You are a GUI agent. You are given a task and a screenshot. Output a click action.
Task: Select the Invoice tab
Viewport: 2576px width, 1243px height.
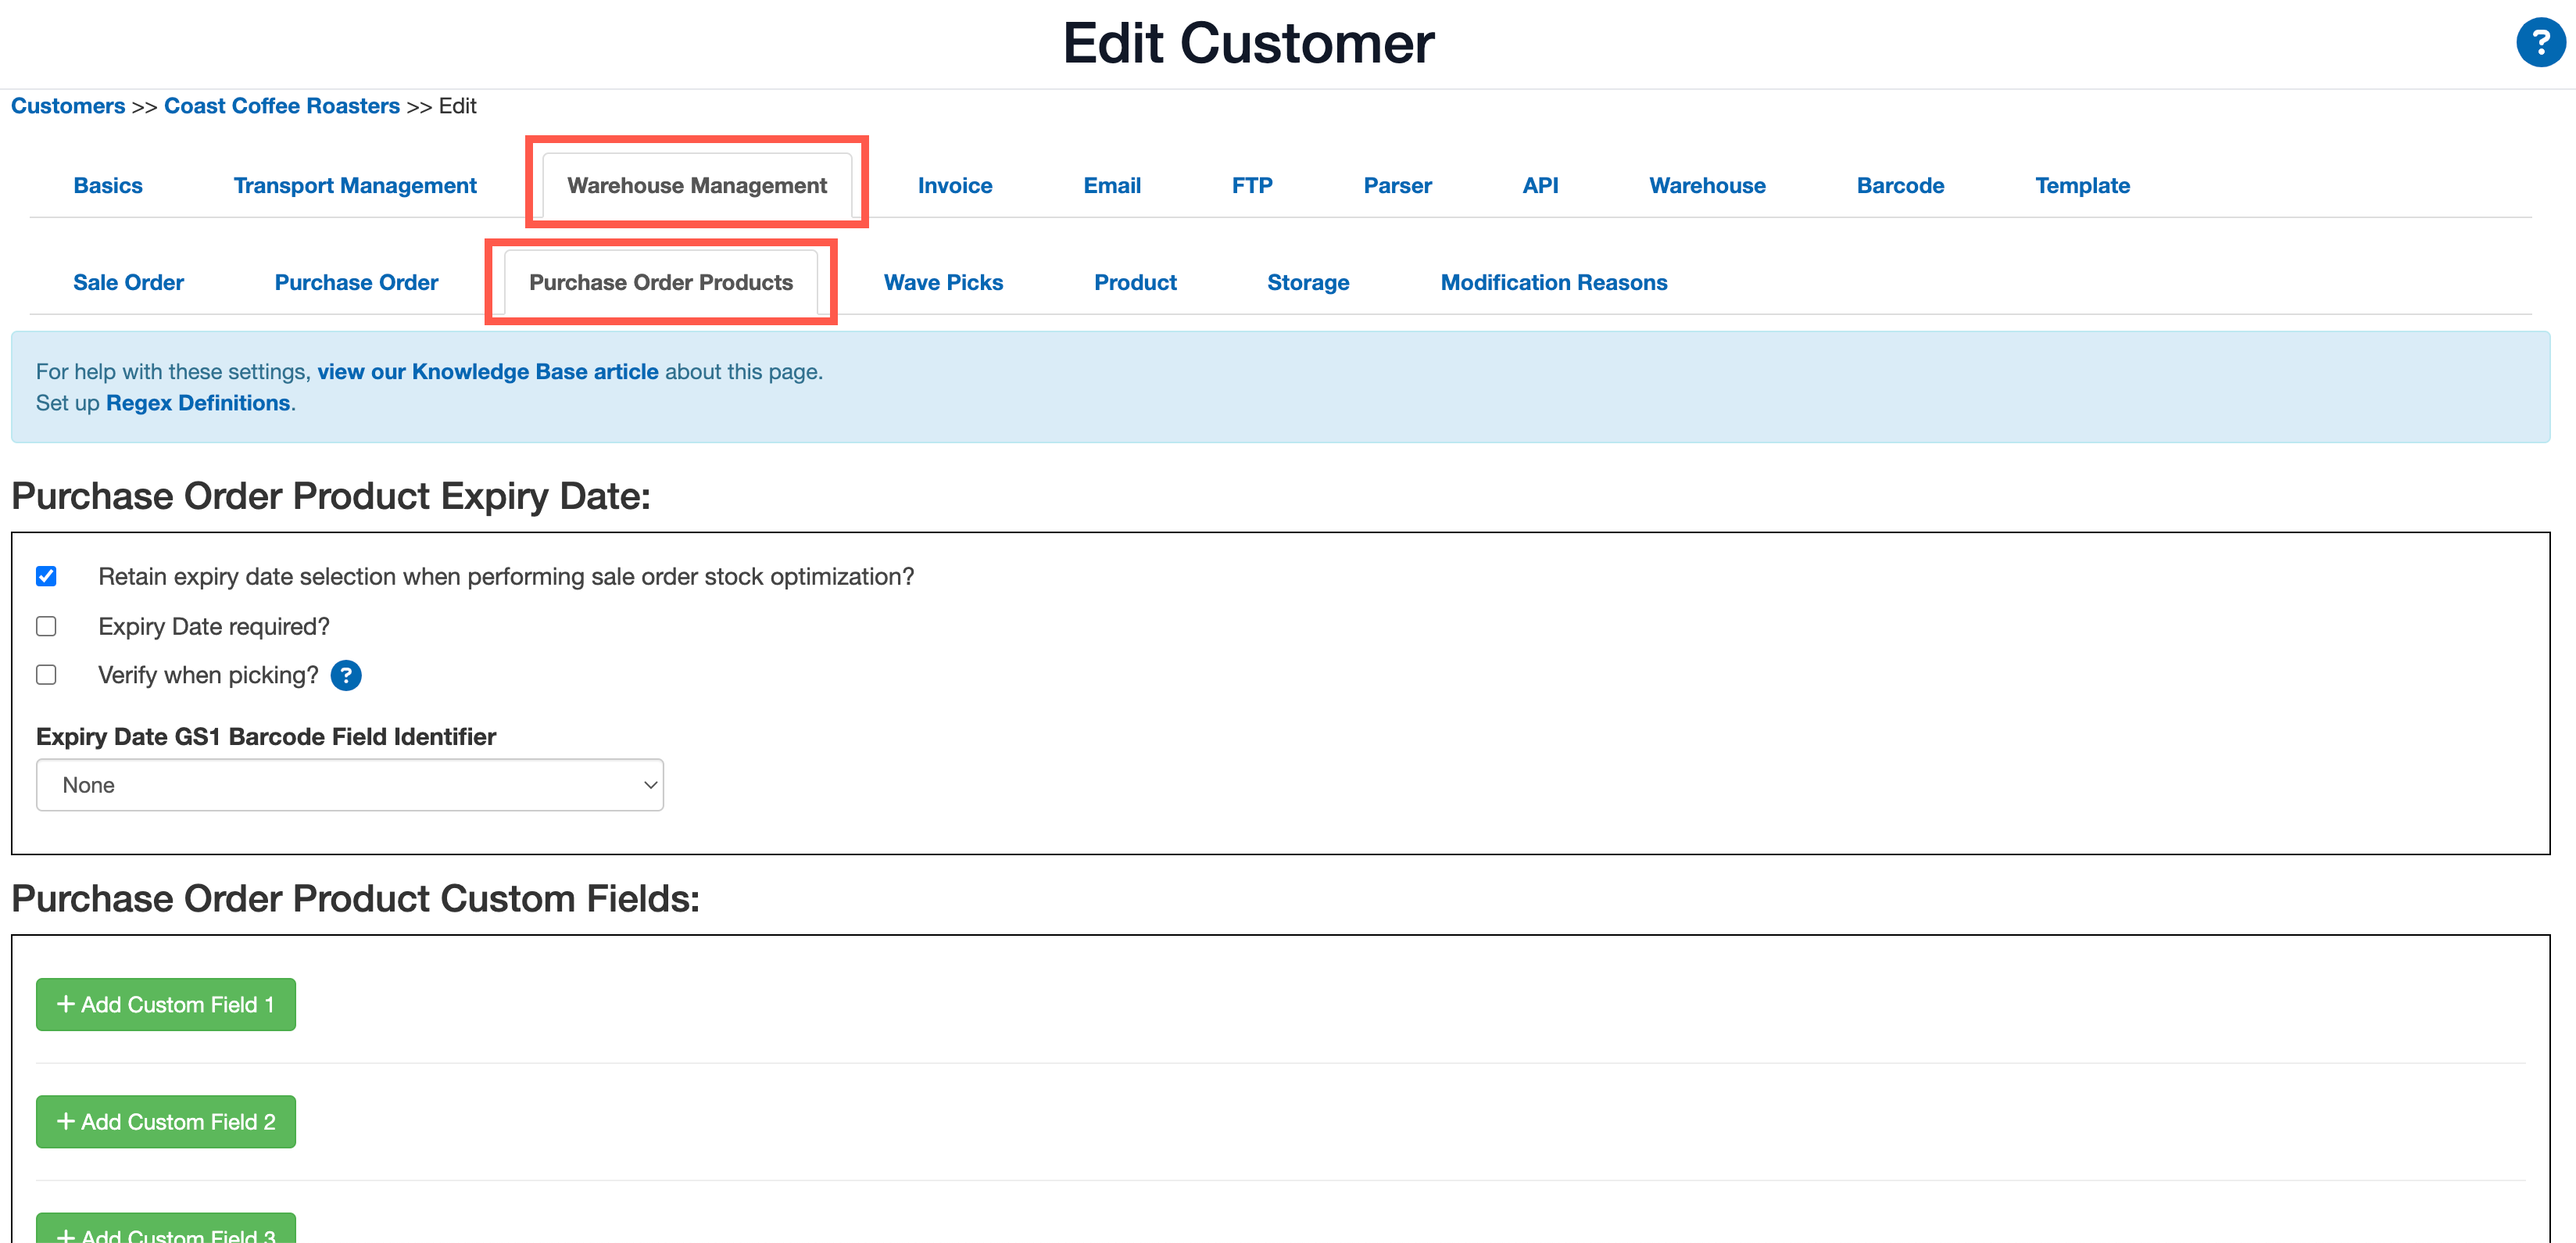(955, 185)
